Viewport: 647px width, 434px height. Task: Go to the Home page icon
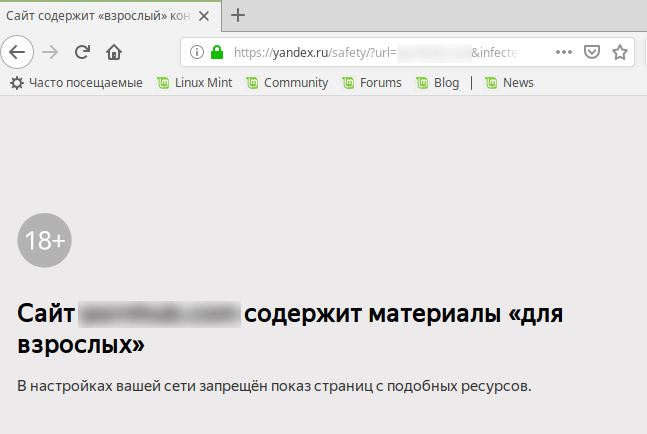114,52
